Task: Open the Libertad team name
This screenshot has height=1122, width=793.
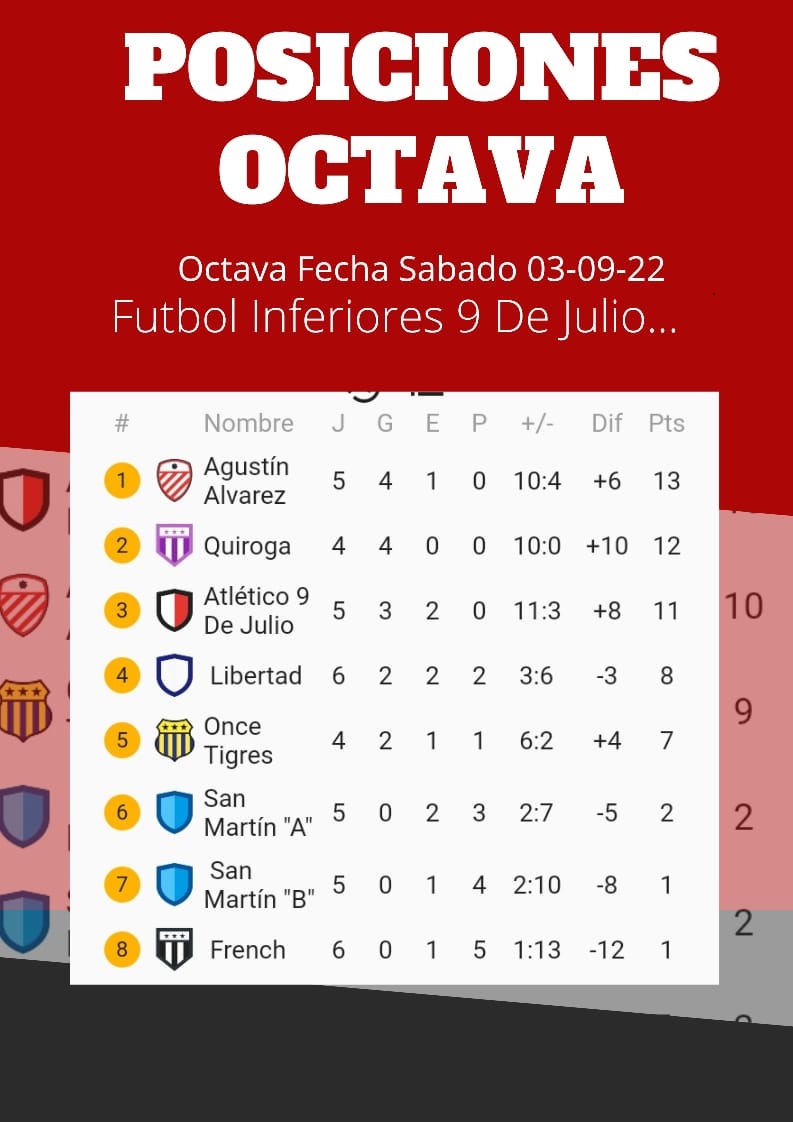Action: tap(256, 675)
